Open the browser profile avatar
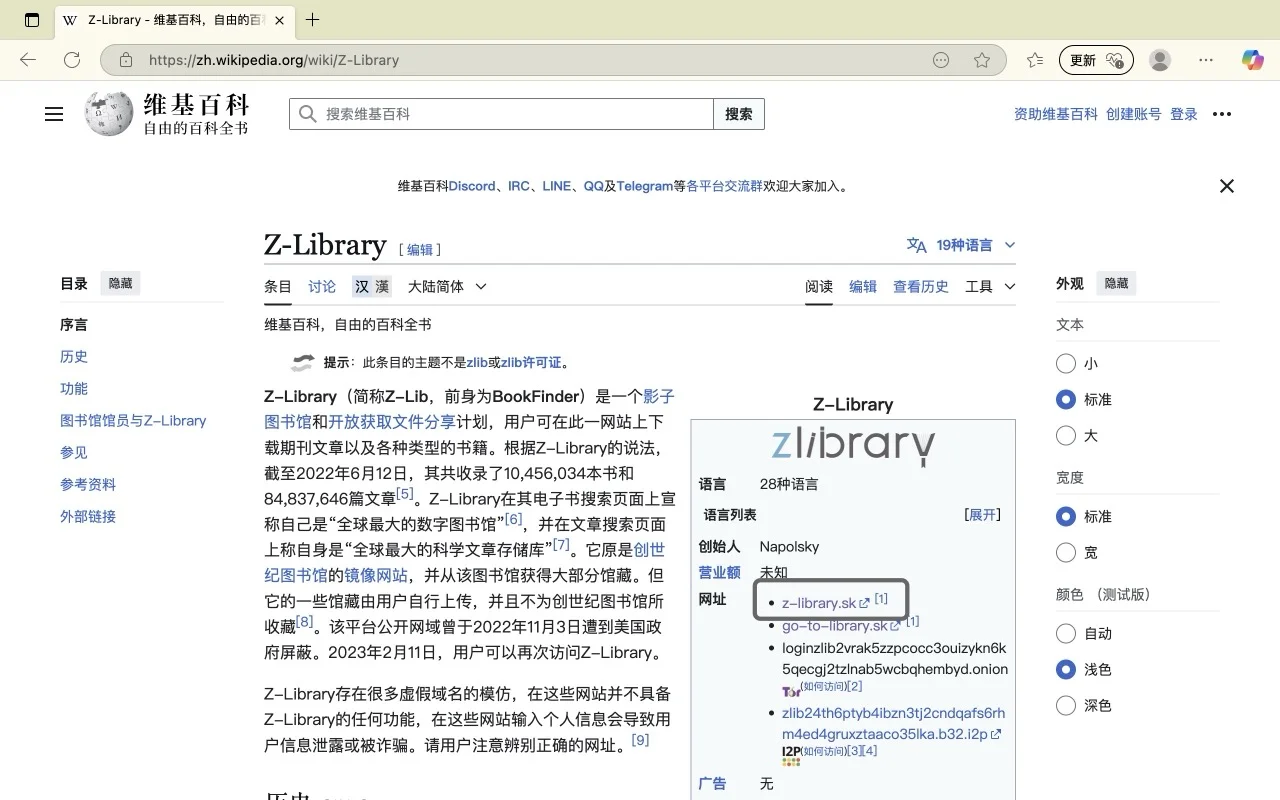This screenshot has height=800, width=1280. (x=1160, y=60)
